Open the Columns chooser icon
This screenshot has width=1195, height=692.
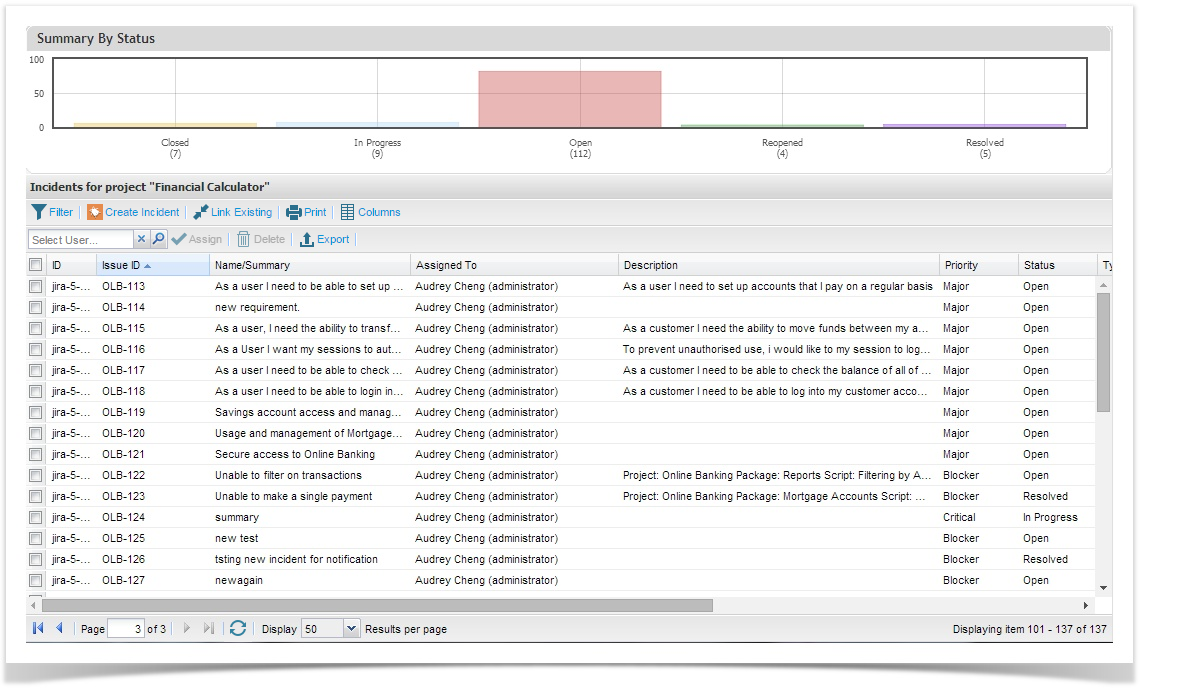coord(348,212)
